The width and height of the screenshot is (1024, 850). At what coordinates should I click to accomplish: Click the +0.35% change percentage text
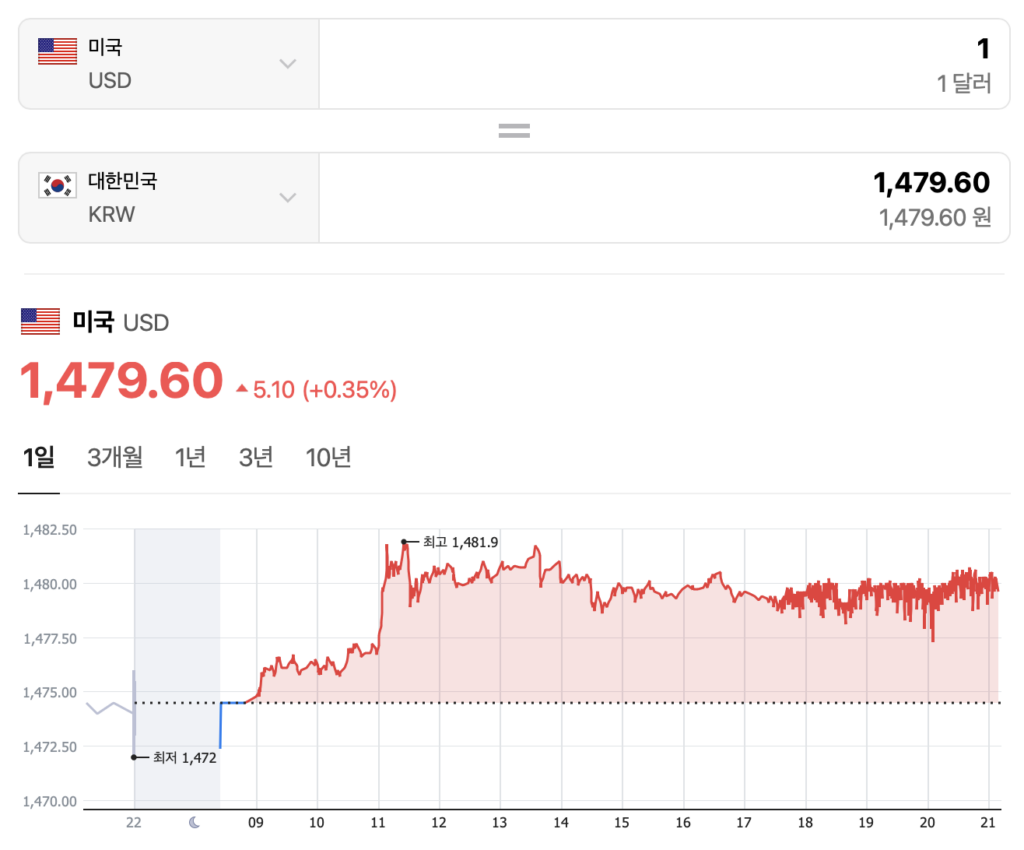tap(352, 389)
